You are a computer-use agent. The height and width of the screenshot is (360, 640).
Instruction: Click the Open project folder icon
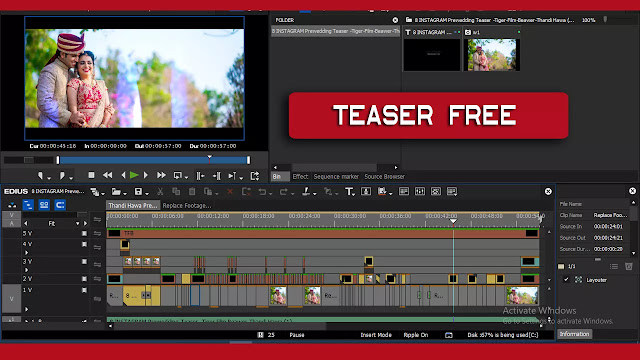[116, 191]
